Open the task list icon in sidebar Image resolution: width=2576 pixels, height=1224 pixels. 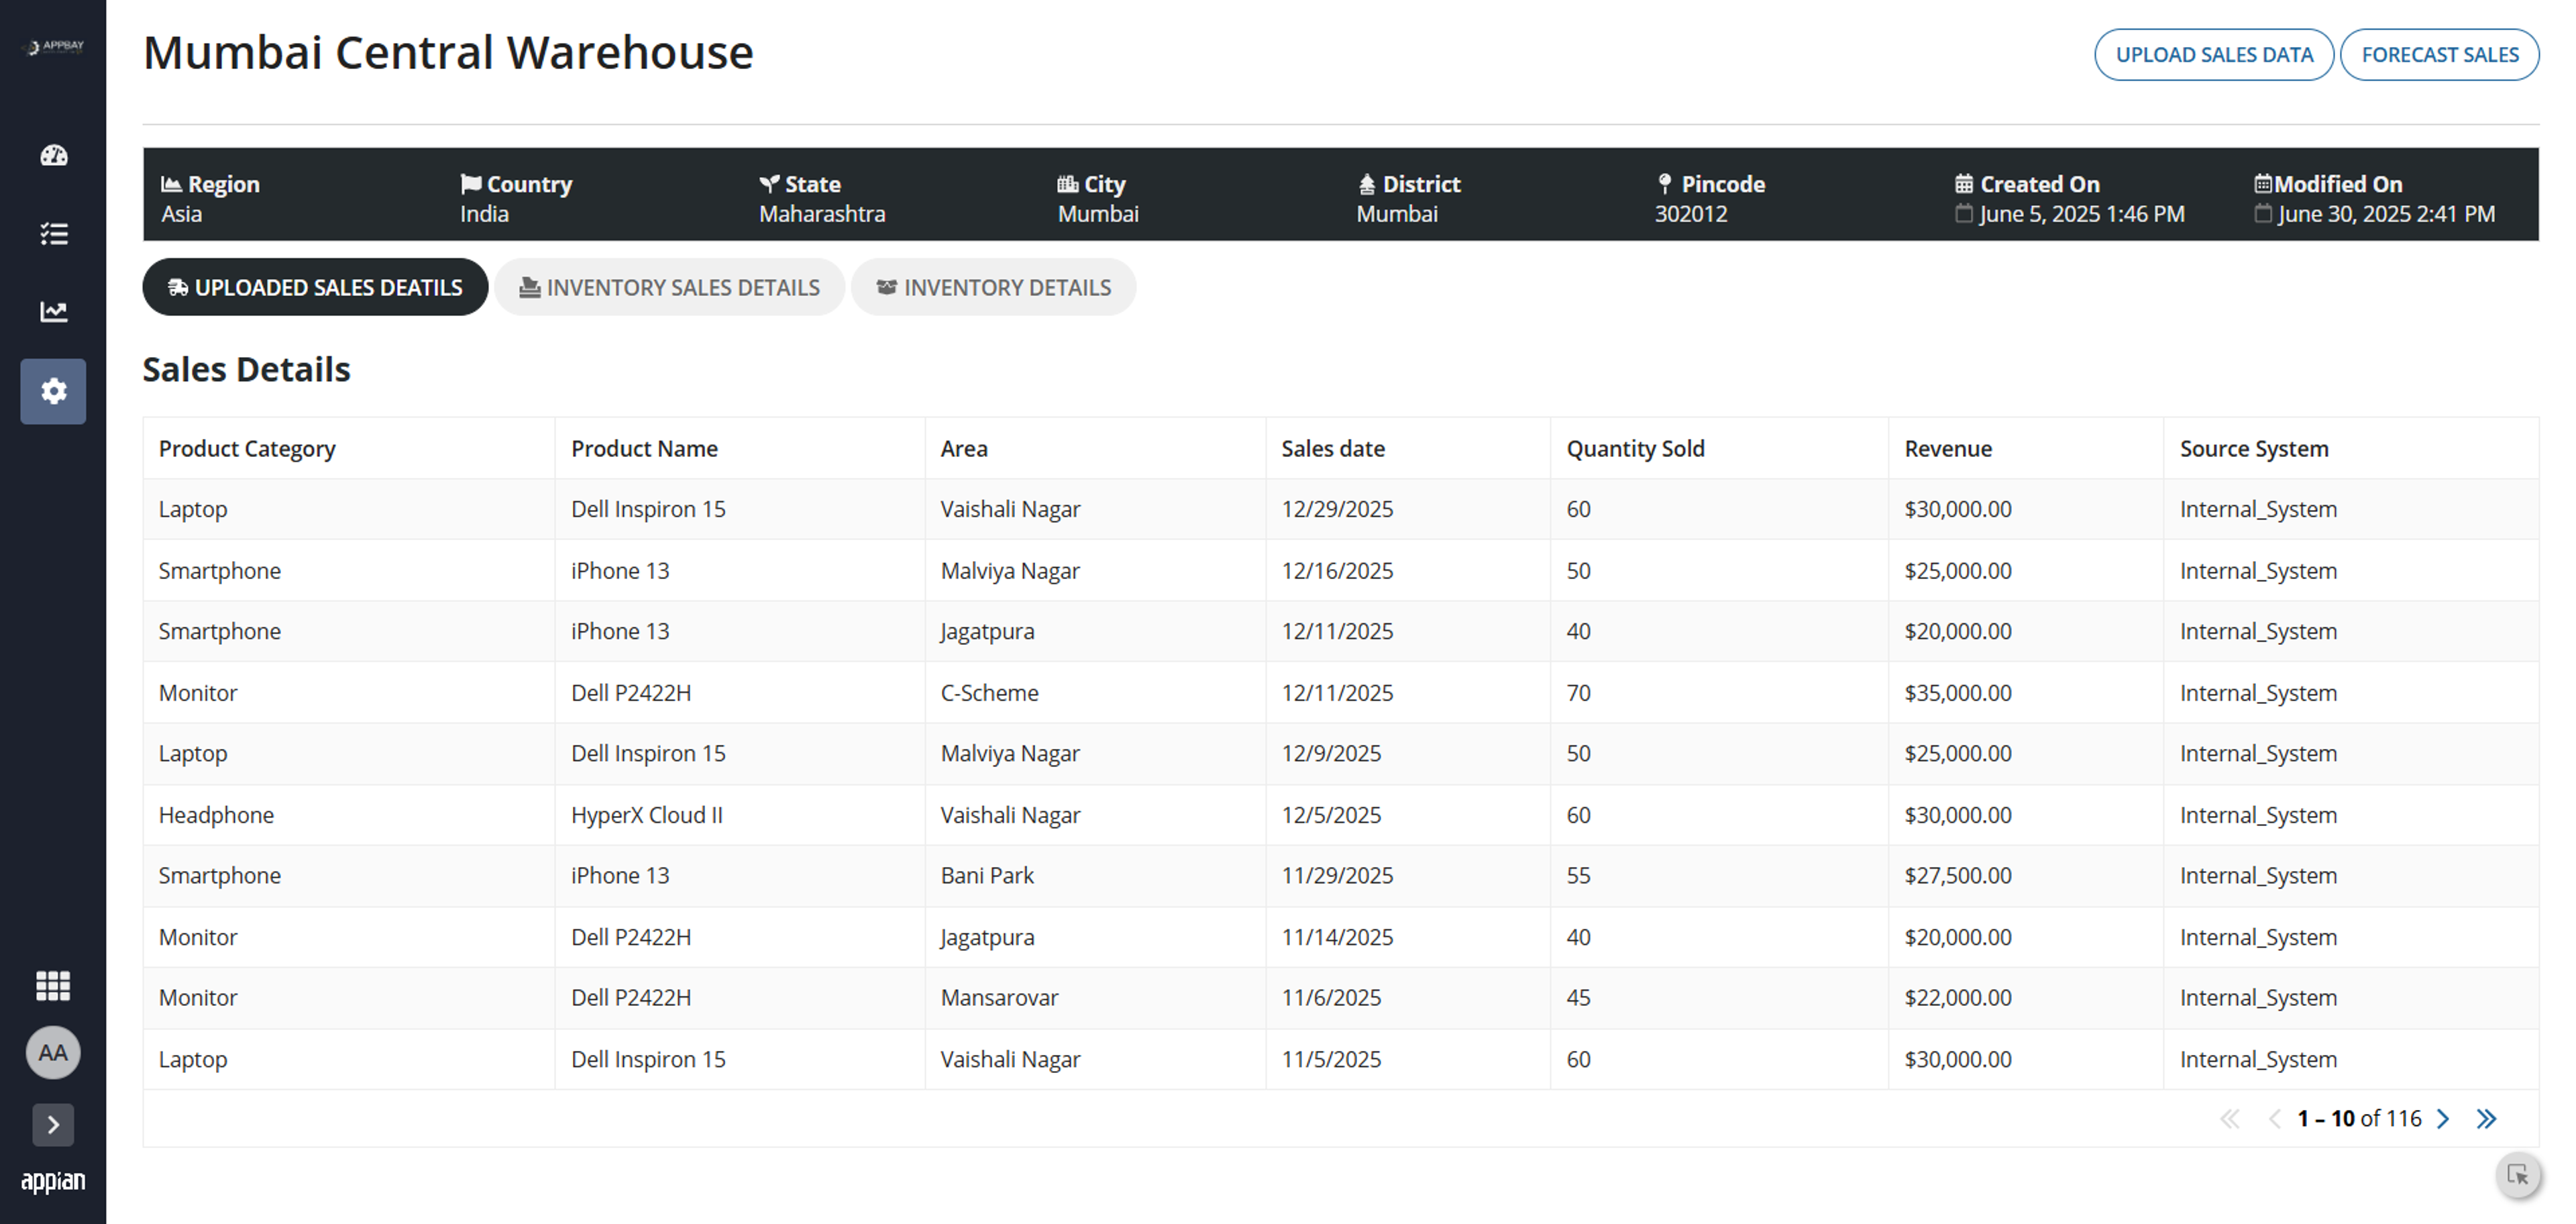click(53, 233)
